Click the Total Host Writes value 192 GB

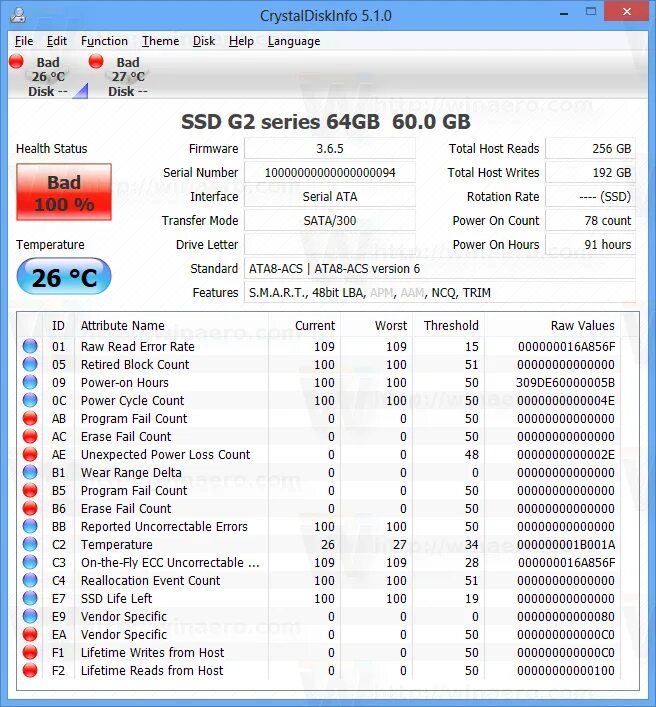pos(590,173)
